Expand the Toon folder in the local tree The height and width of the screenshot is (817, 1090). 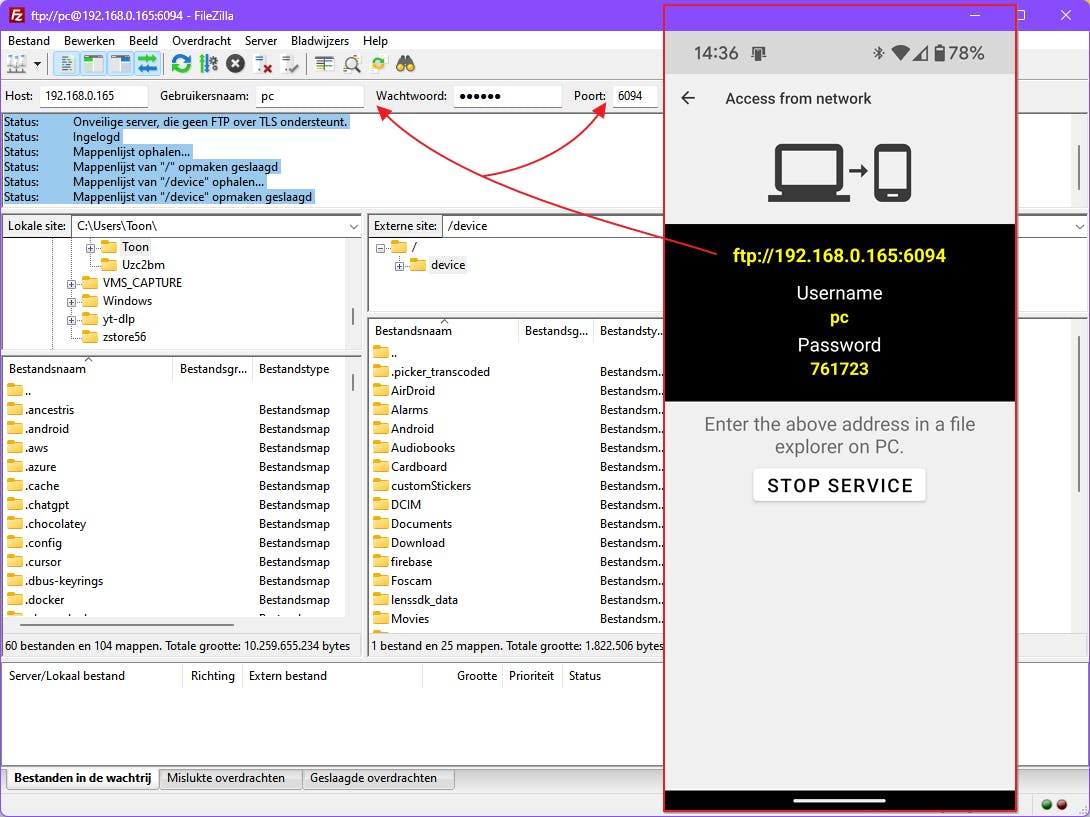pyautogui.click(x=90, y=248)
